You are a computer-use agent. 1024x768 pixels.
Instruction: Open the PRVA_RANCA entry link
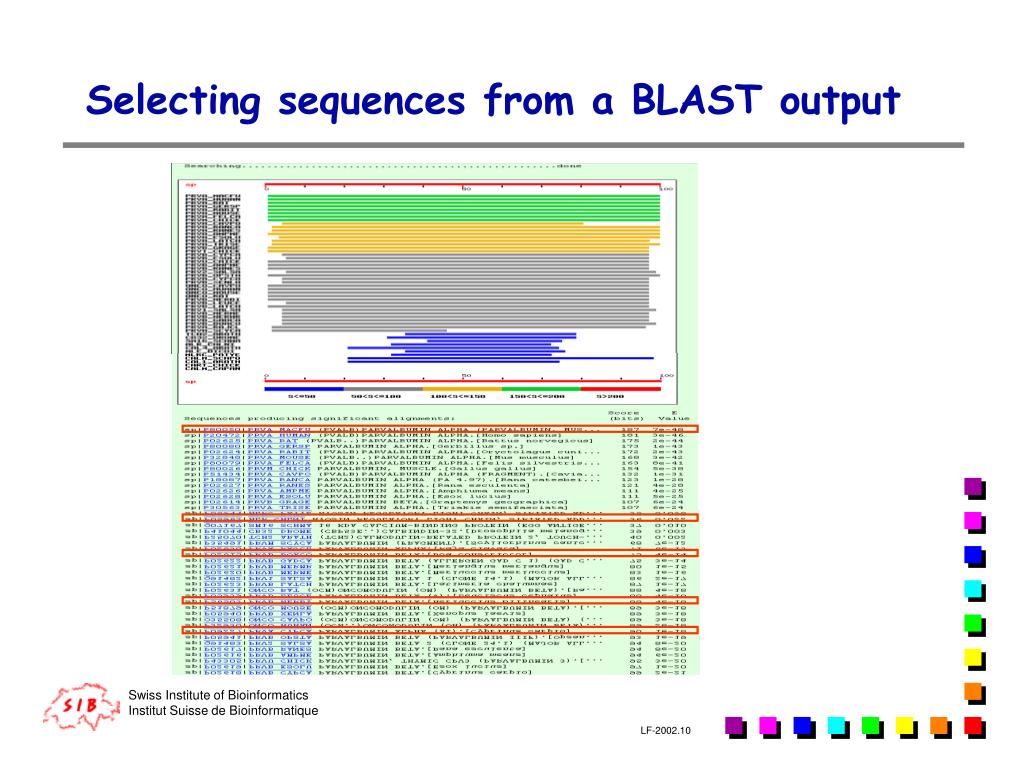pyautogui.click(x=279, y=479)
